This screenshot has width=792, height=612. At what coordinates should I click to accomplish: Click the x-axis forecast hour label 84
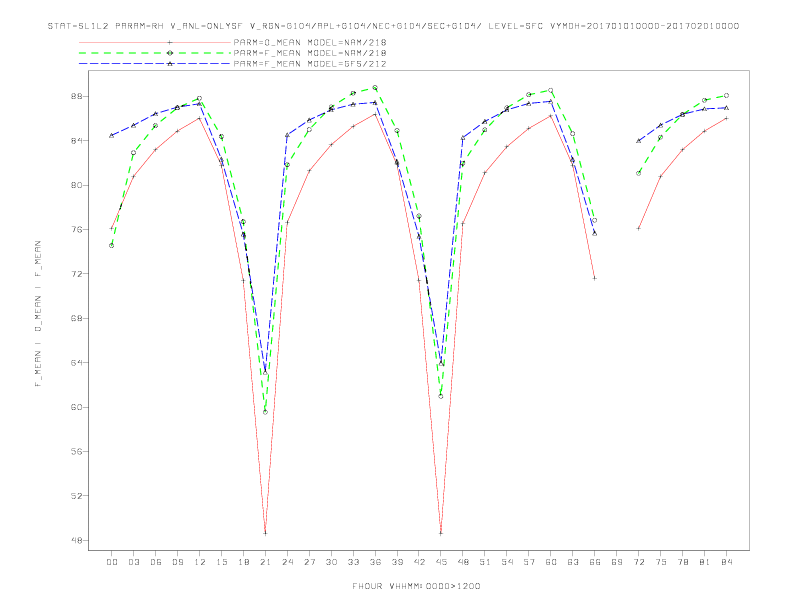coord(727,562)
